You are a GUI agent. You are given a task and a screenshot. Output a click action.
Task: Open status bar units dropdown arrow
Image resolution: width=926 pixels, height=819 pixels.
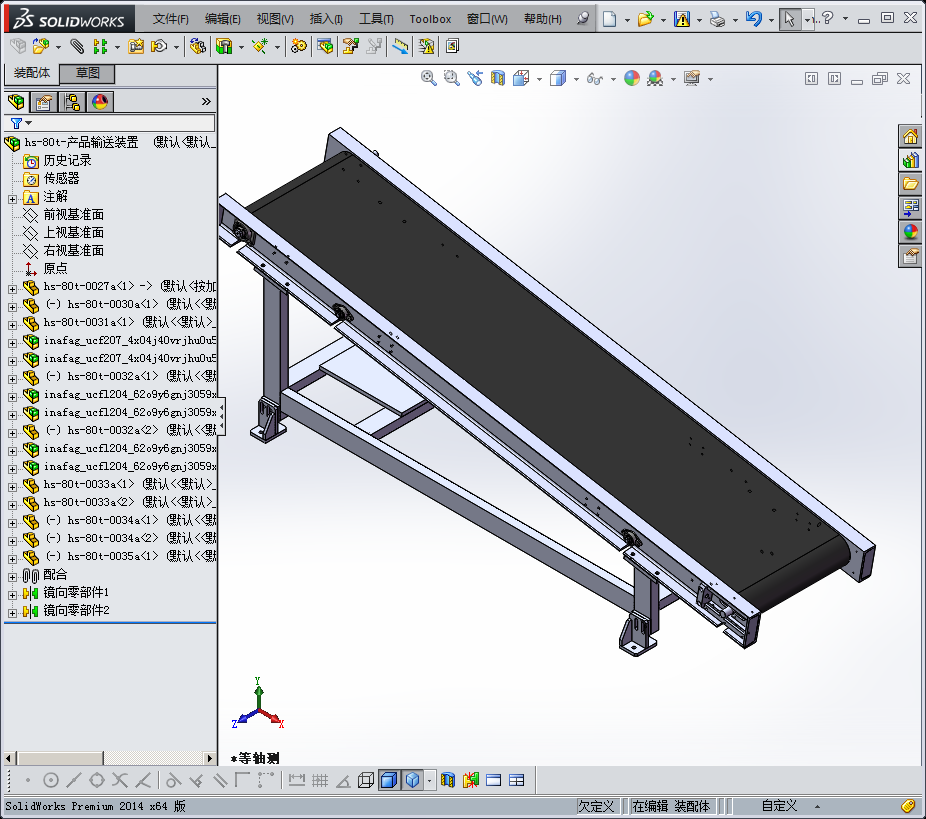point(817,807)
